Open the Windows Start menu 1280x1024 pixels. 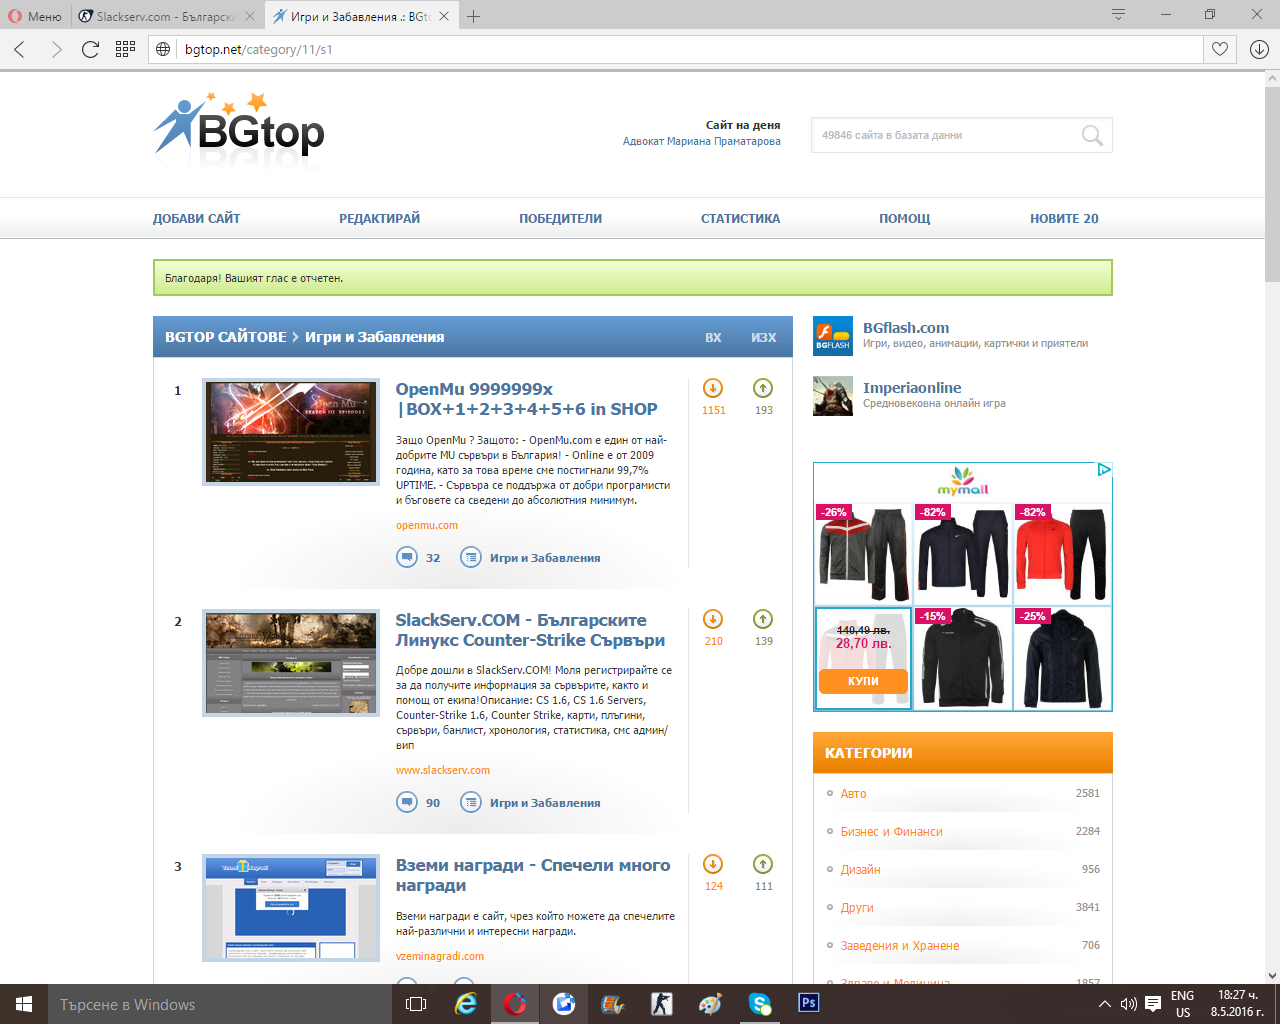pyautogui.click(x=24, y=1004)
